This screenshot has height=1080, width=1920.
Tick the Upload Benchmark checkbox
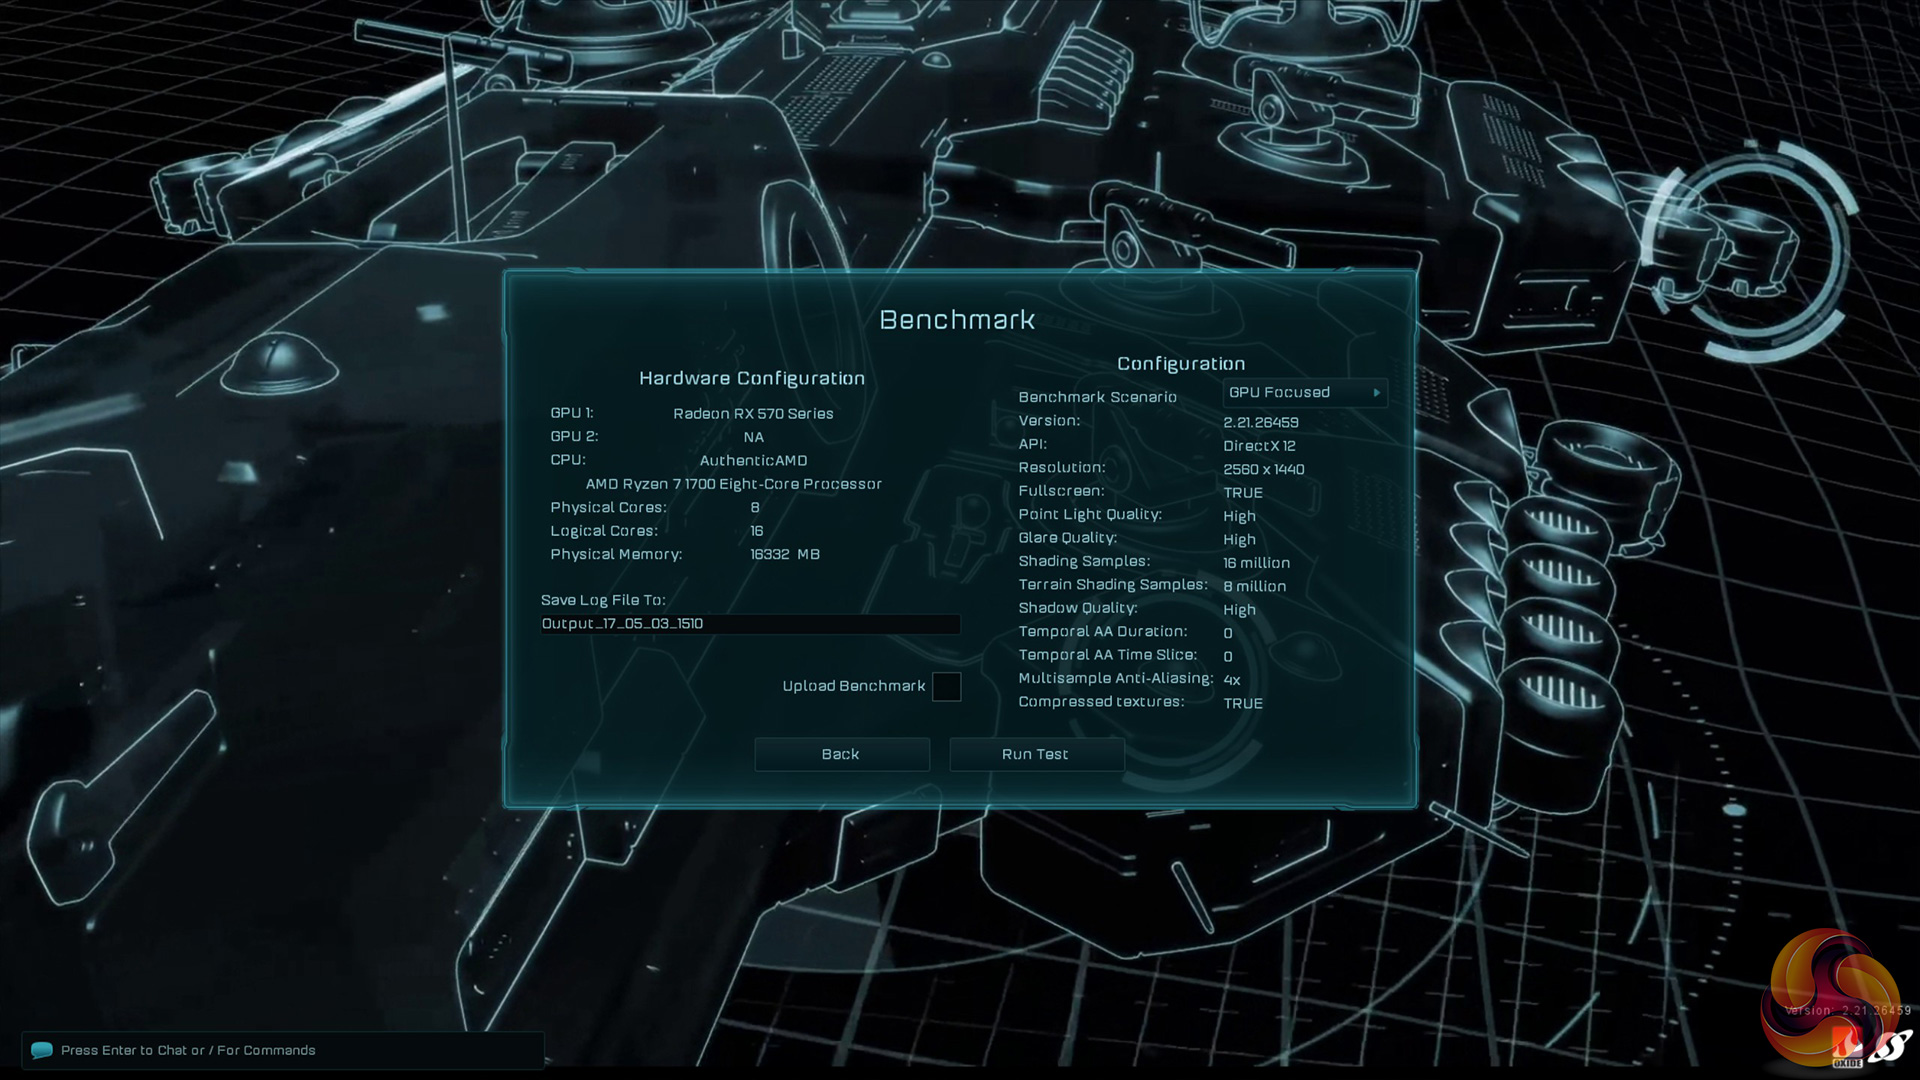coord(946,686)
